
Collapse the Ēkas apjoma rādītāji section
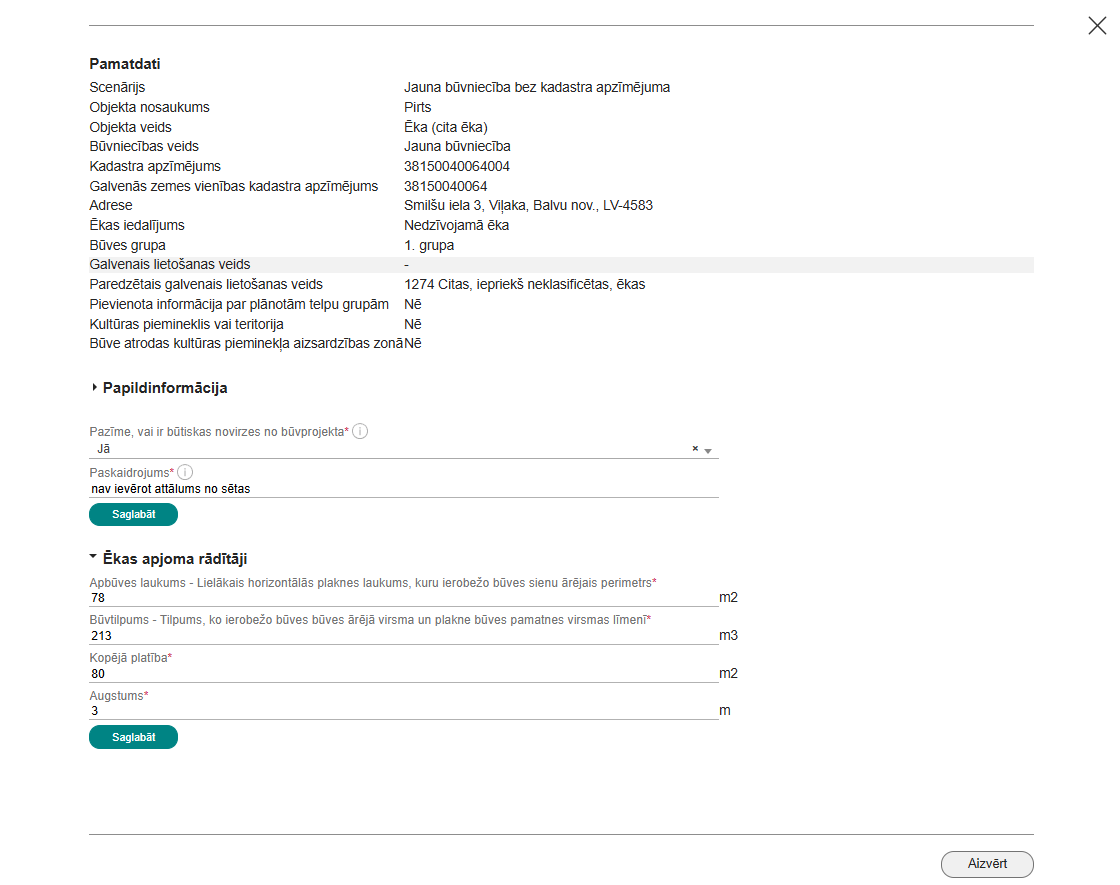(x=94, y=556)
